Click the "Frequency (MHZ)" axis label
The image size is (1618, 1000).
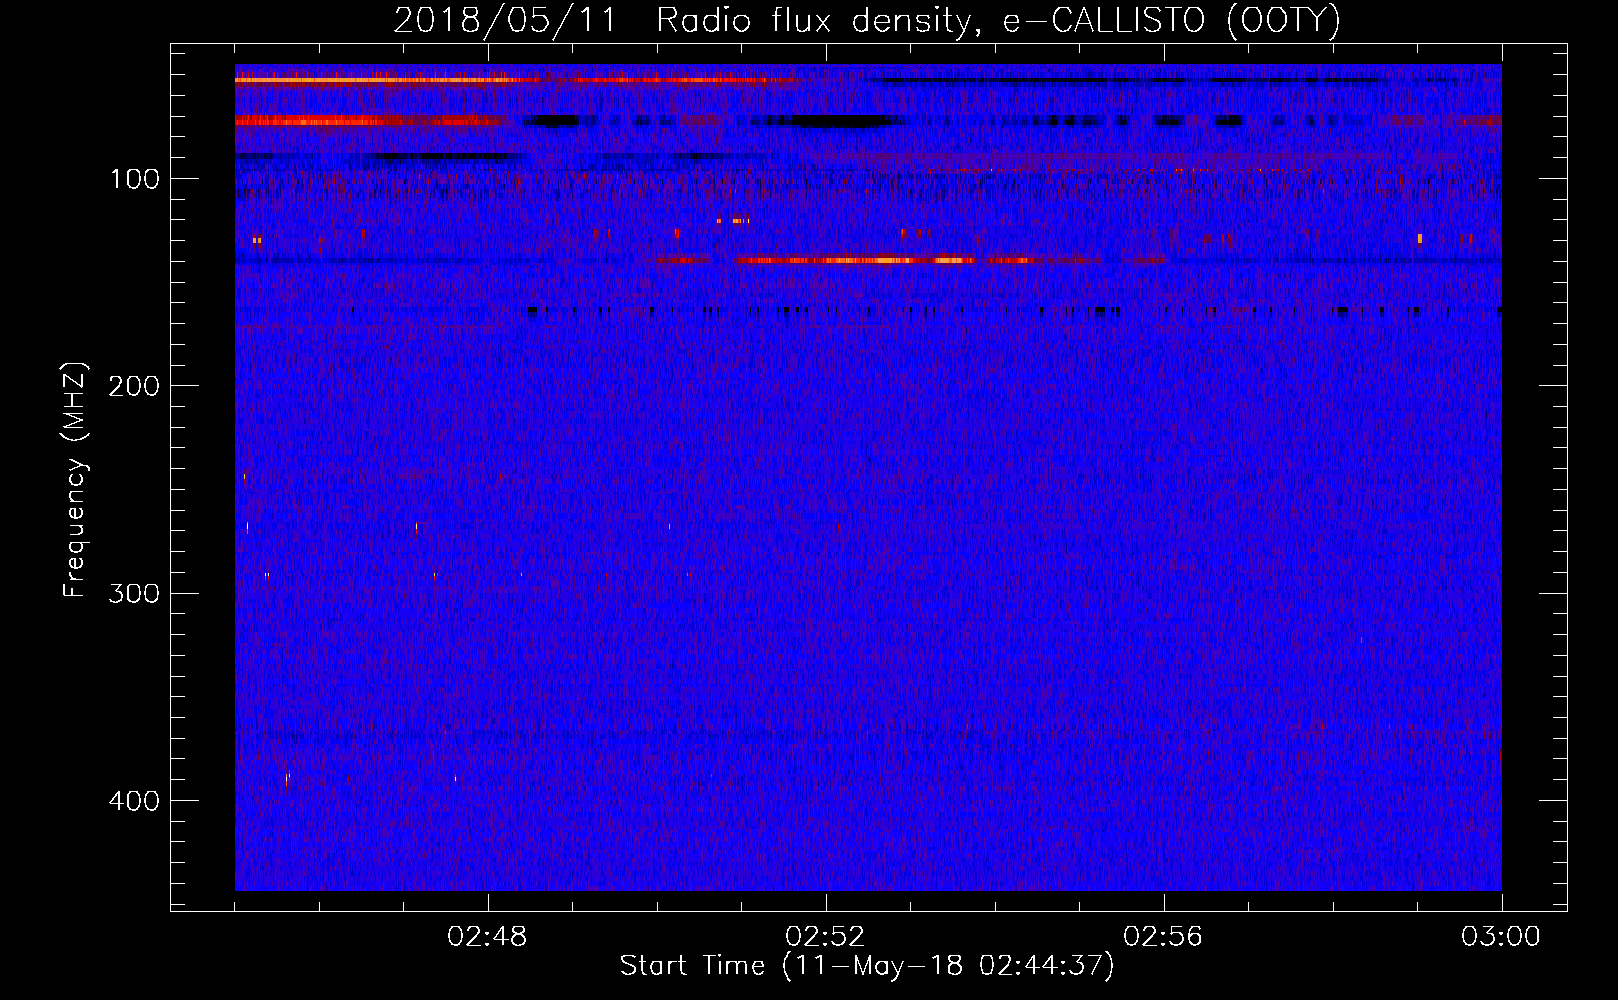75,479
